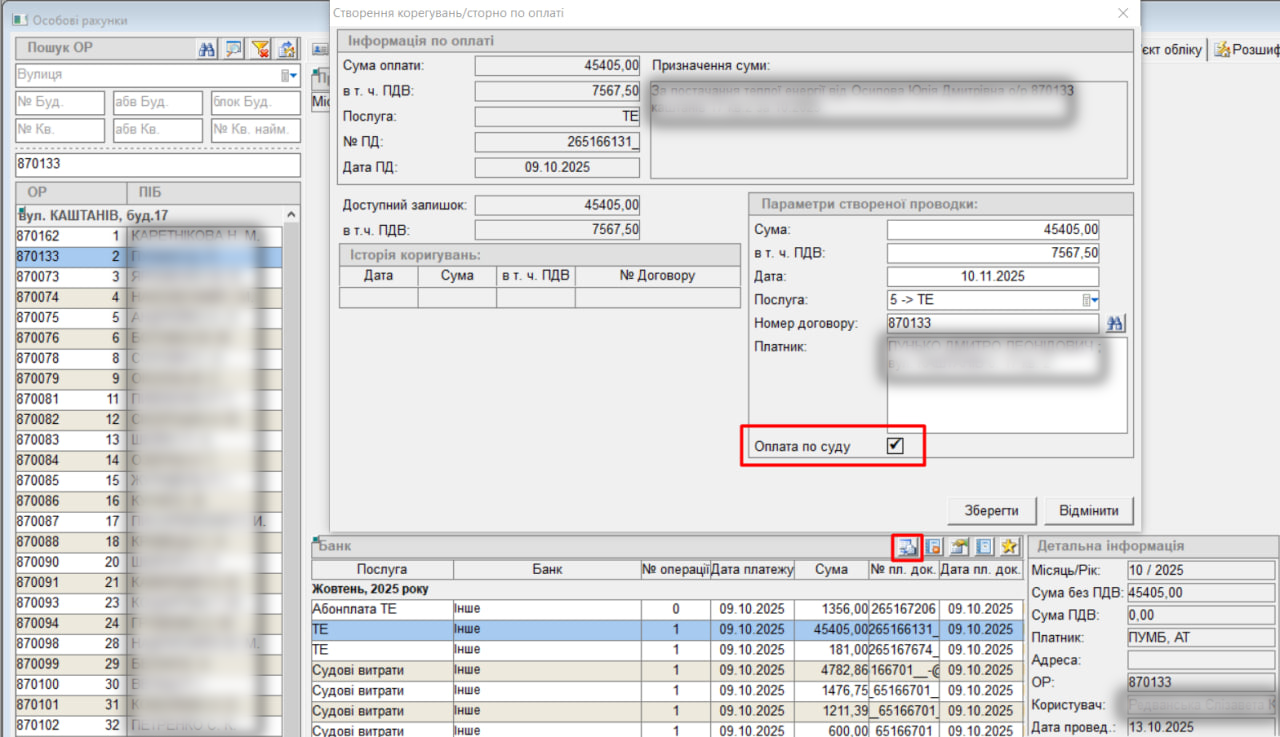Uncheck the Оплата по суду checkbox
Screen dimensions: 1280x737
pos(895,446)
